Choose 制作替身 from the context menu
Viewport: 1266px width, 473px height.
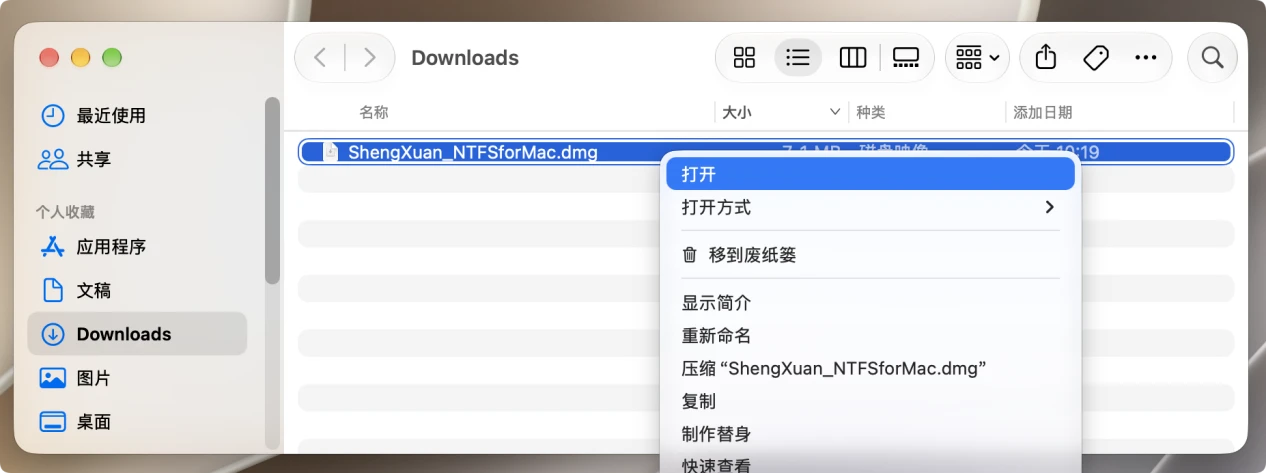click(x=869, y=434)
